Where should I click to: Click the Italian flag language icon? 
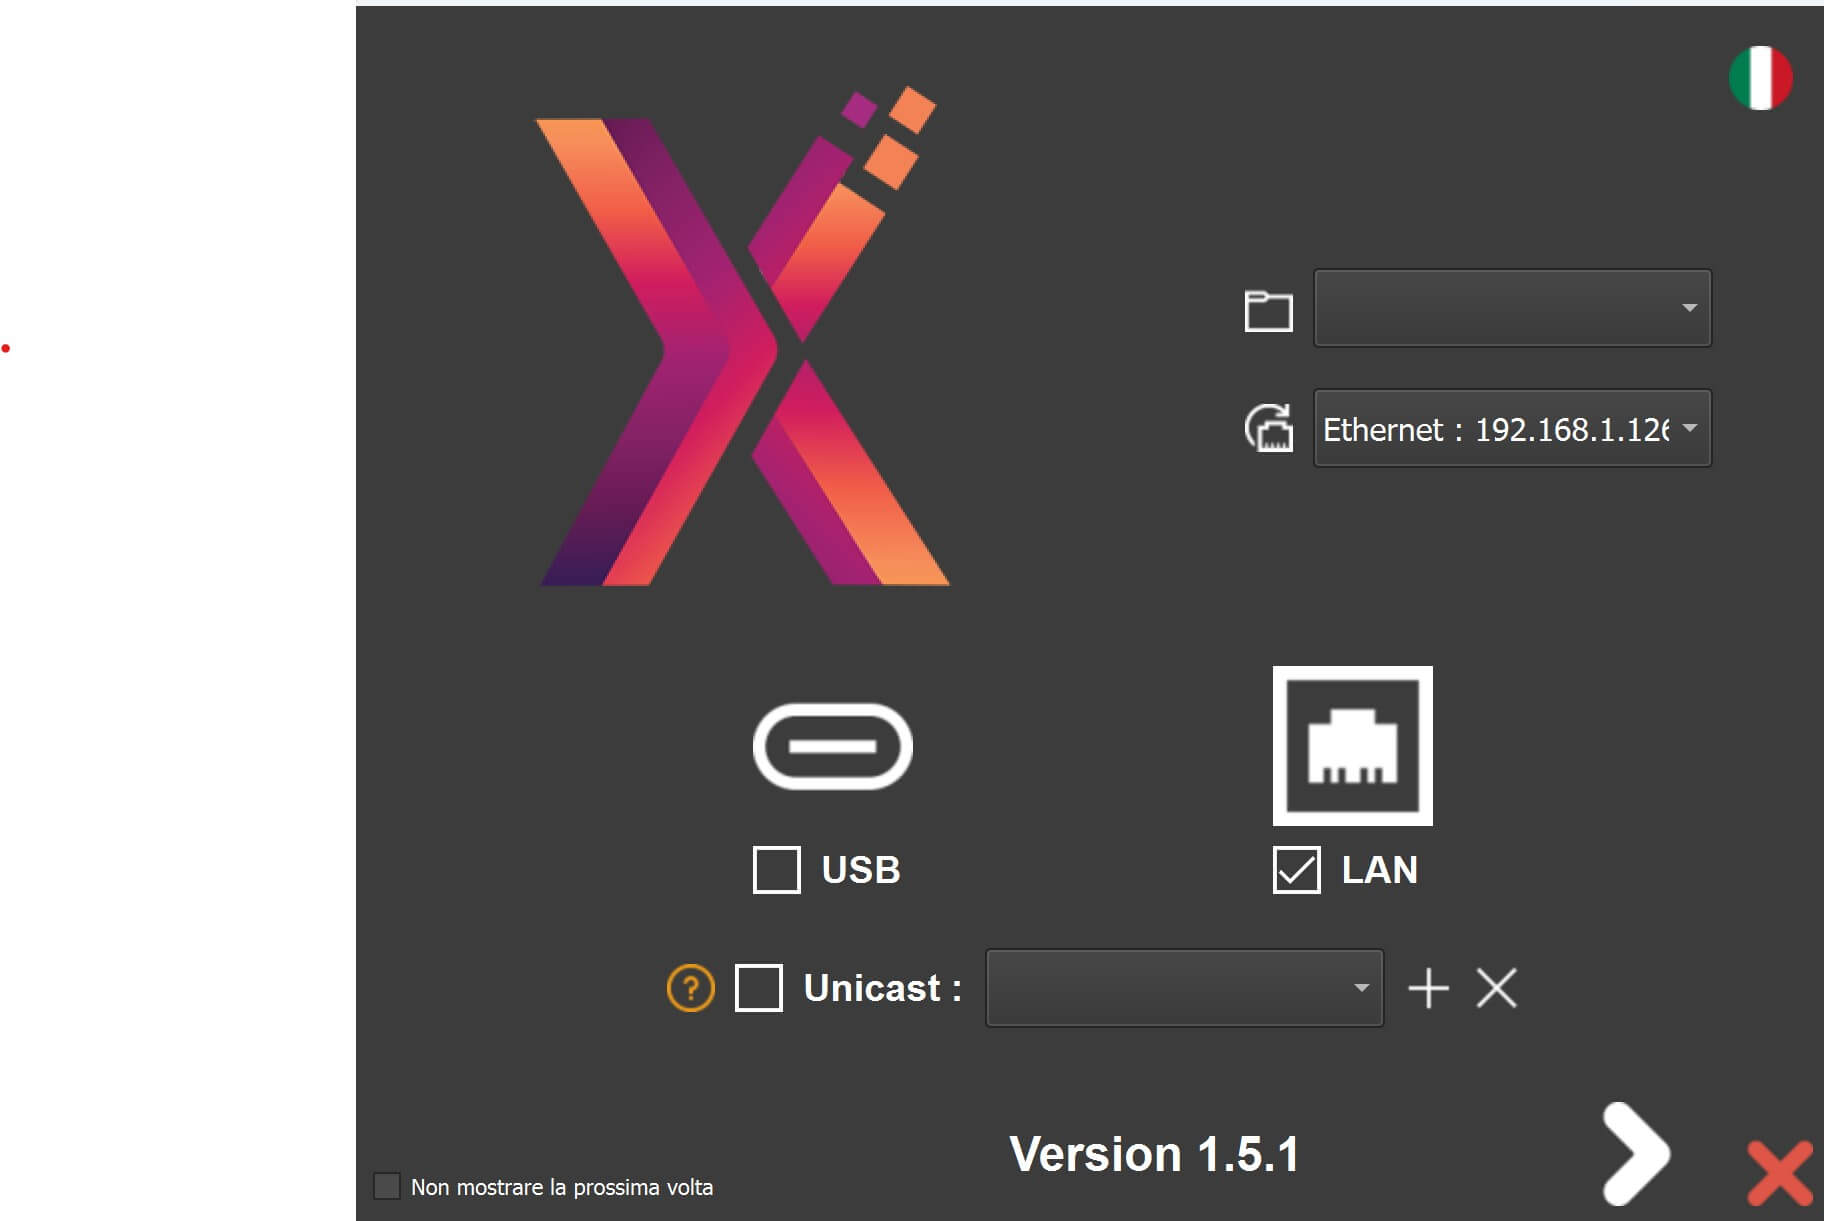(x=1760, y=78)
